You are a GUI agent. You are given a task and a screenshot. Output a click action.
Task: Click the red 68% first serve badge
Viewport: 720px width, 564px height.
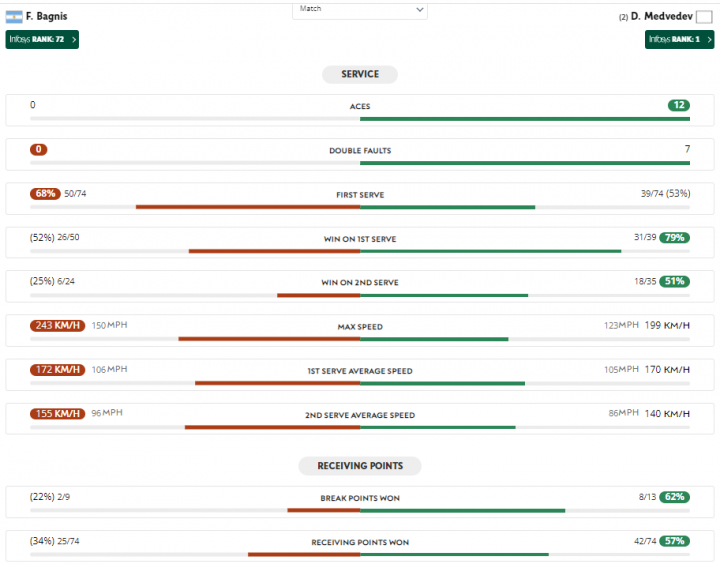coord(45,193)
